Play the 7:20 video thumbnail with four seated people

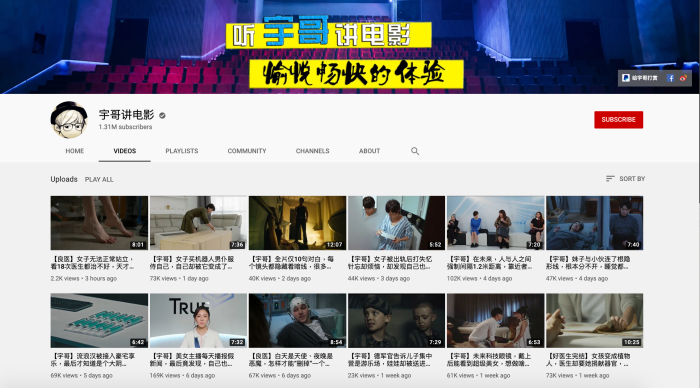click(x=496, y=223)
